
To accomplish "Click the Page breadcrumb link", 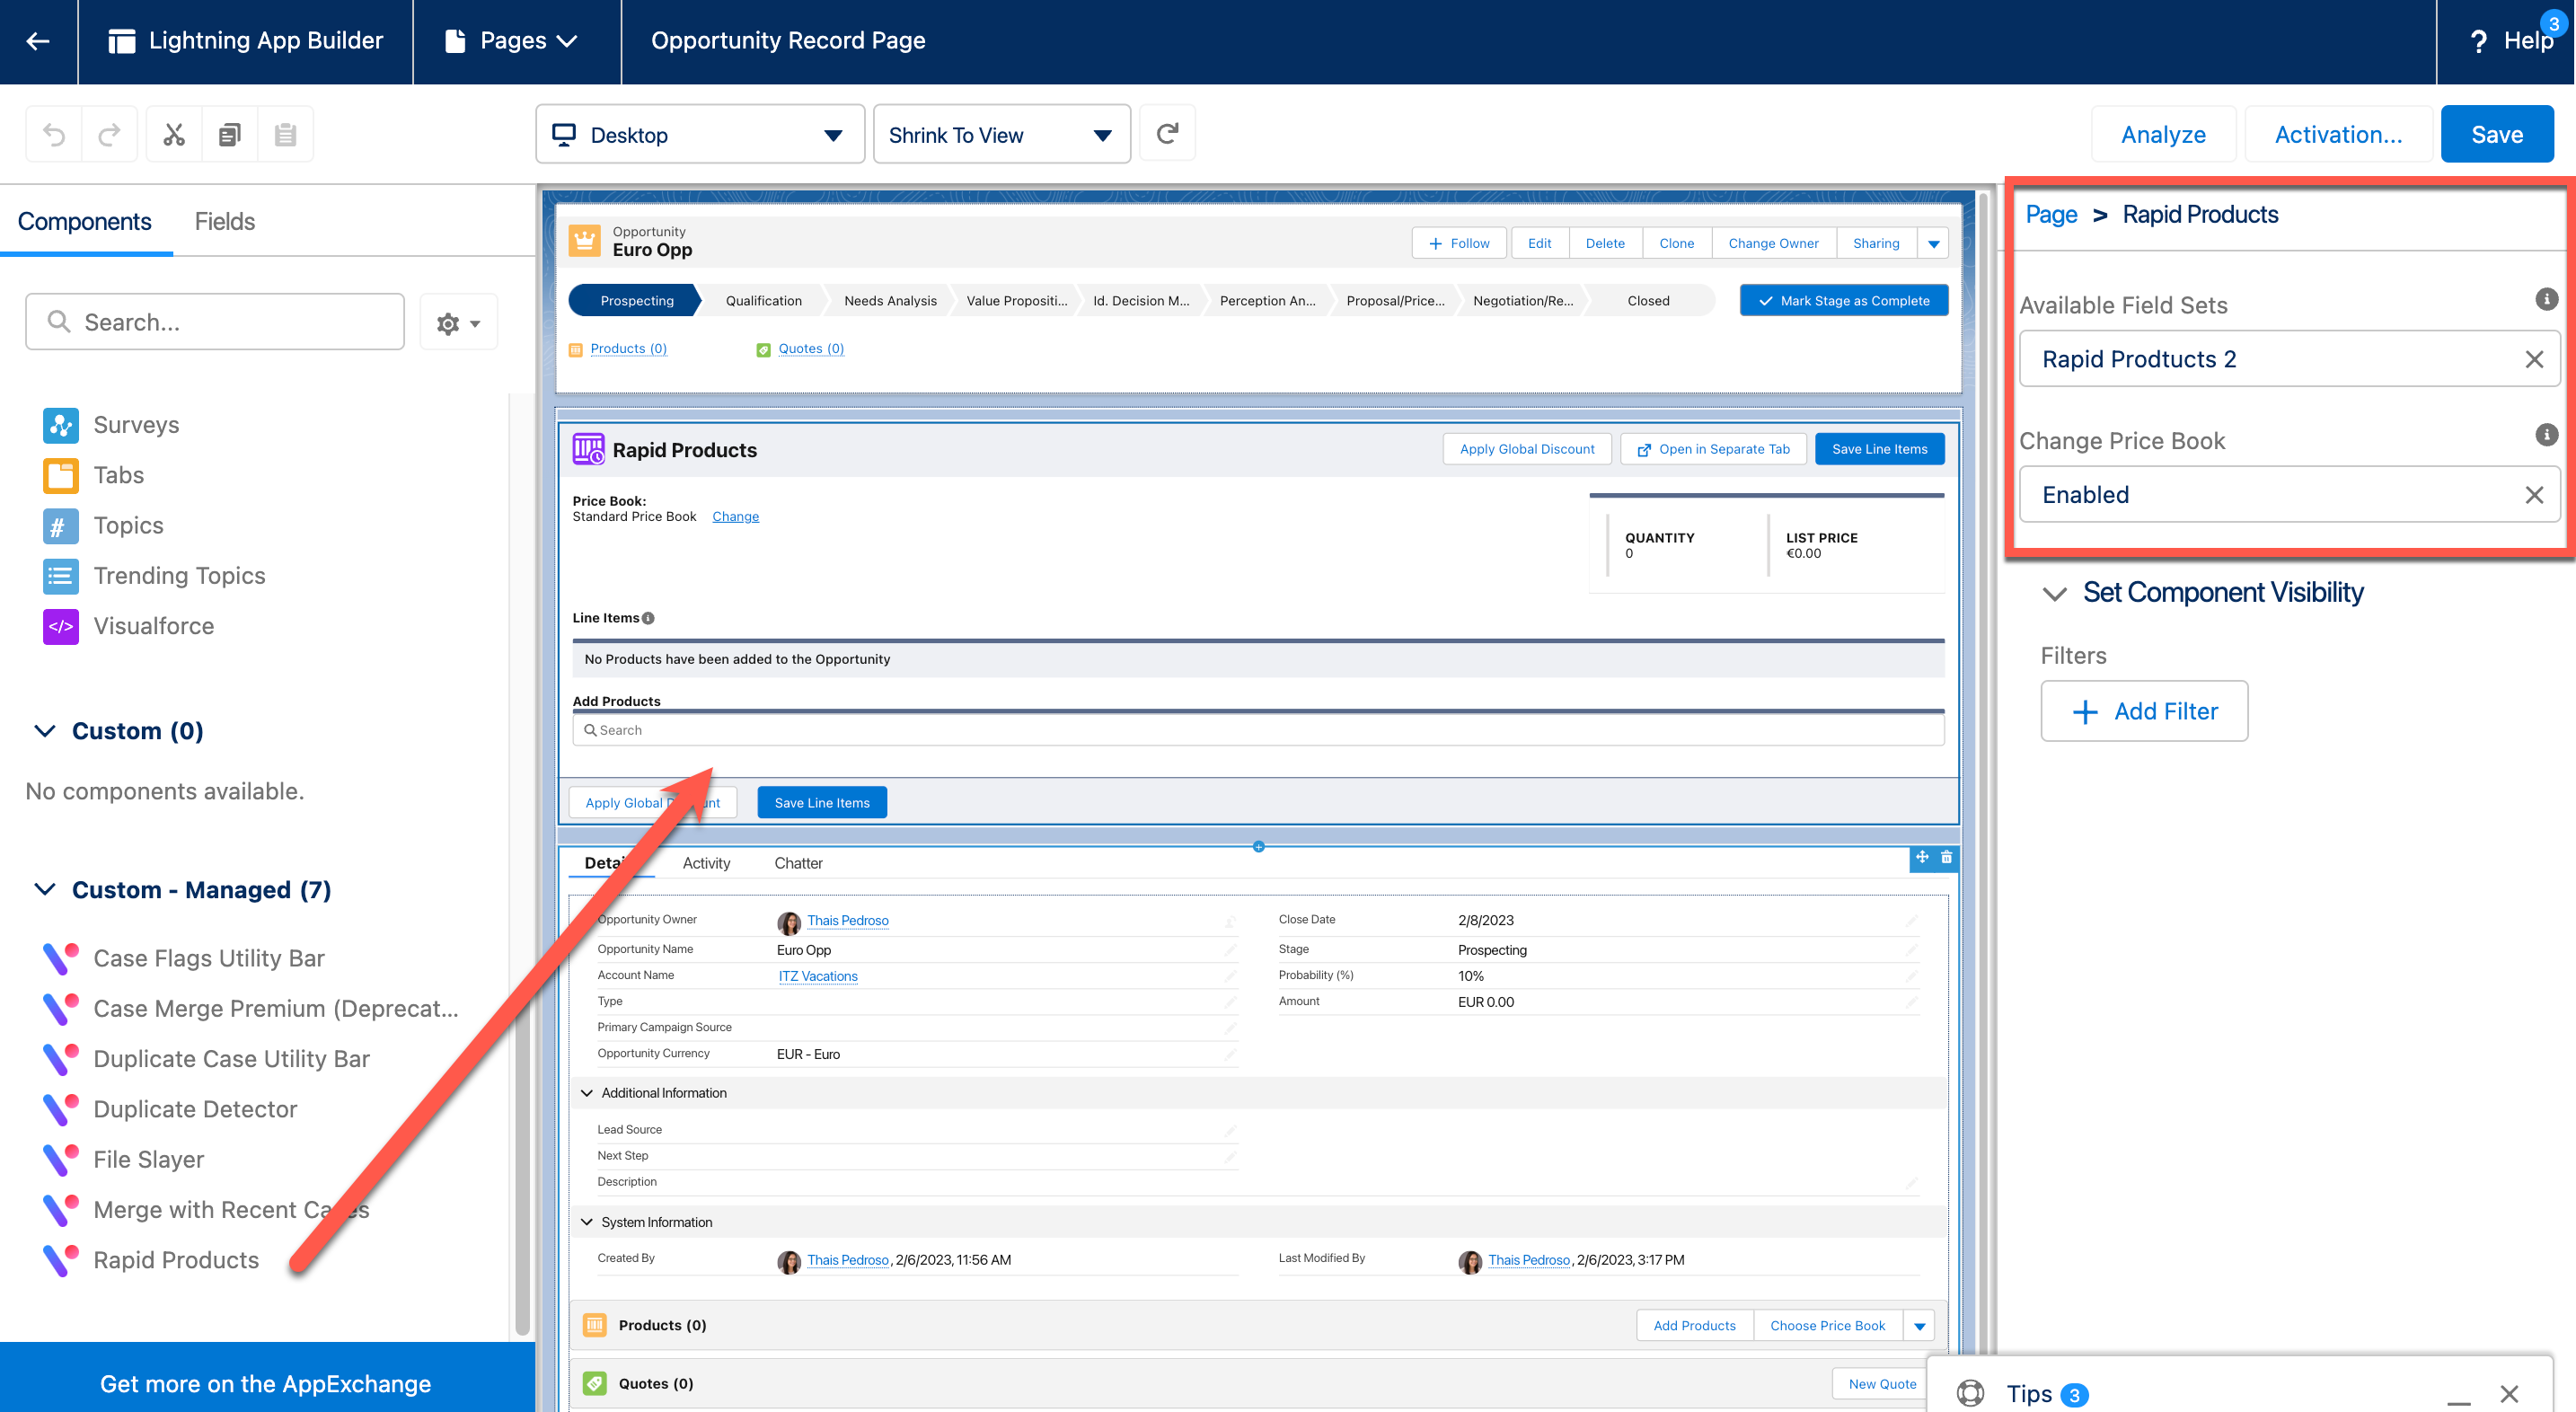I will (2051, 214).
